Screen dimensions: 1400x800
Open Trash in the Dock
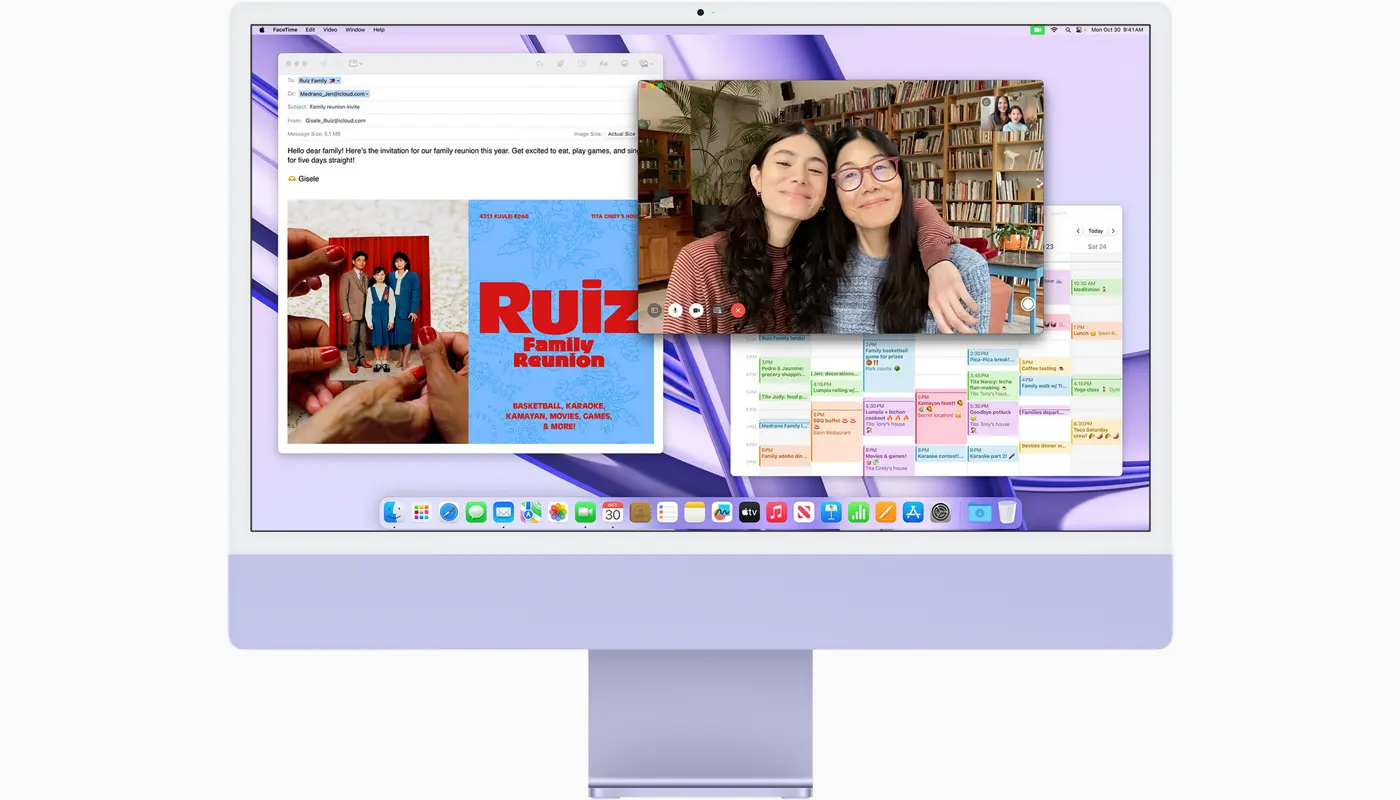1007,512
